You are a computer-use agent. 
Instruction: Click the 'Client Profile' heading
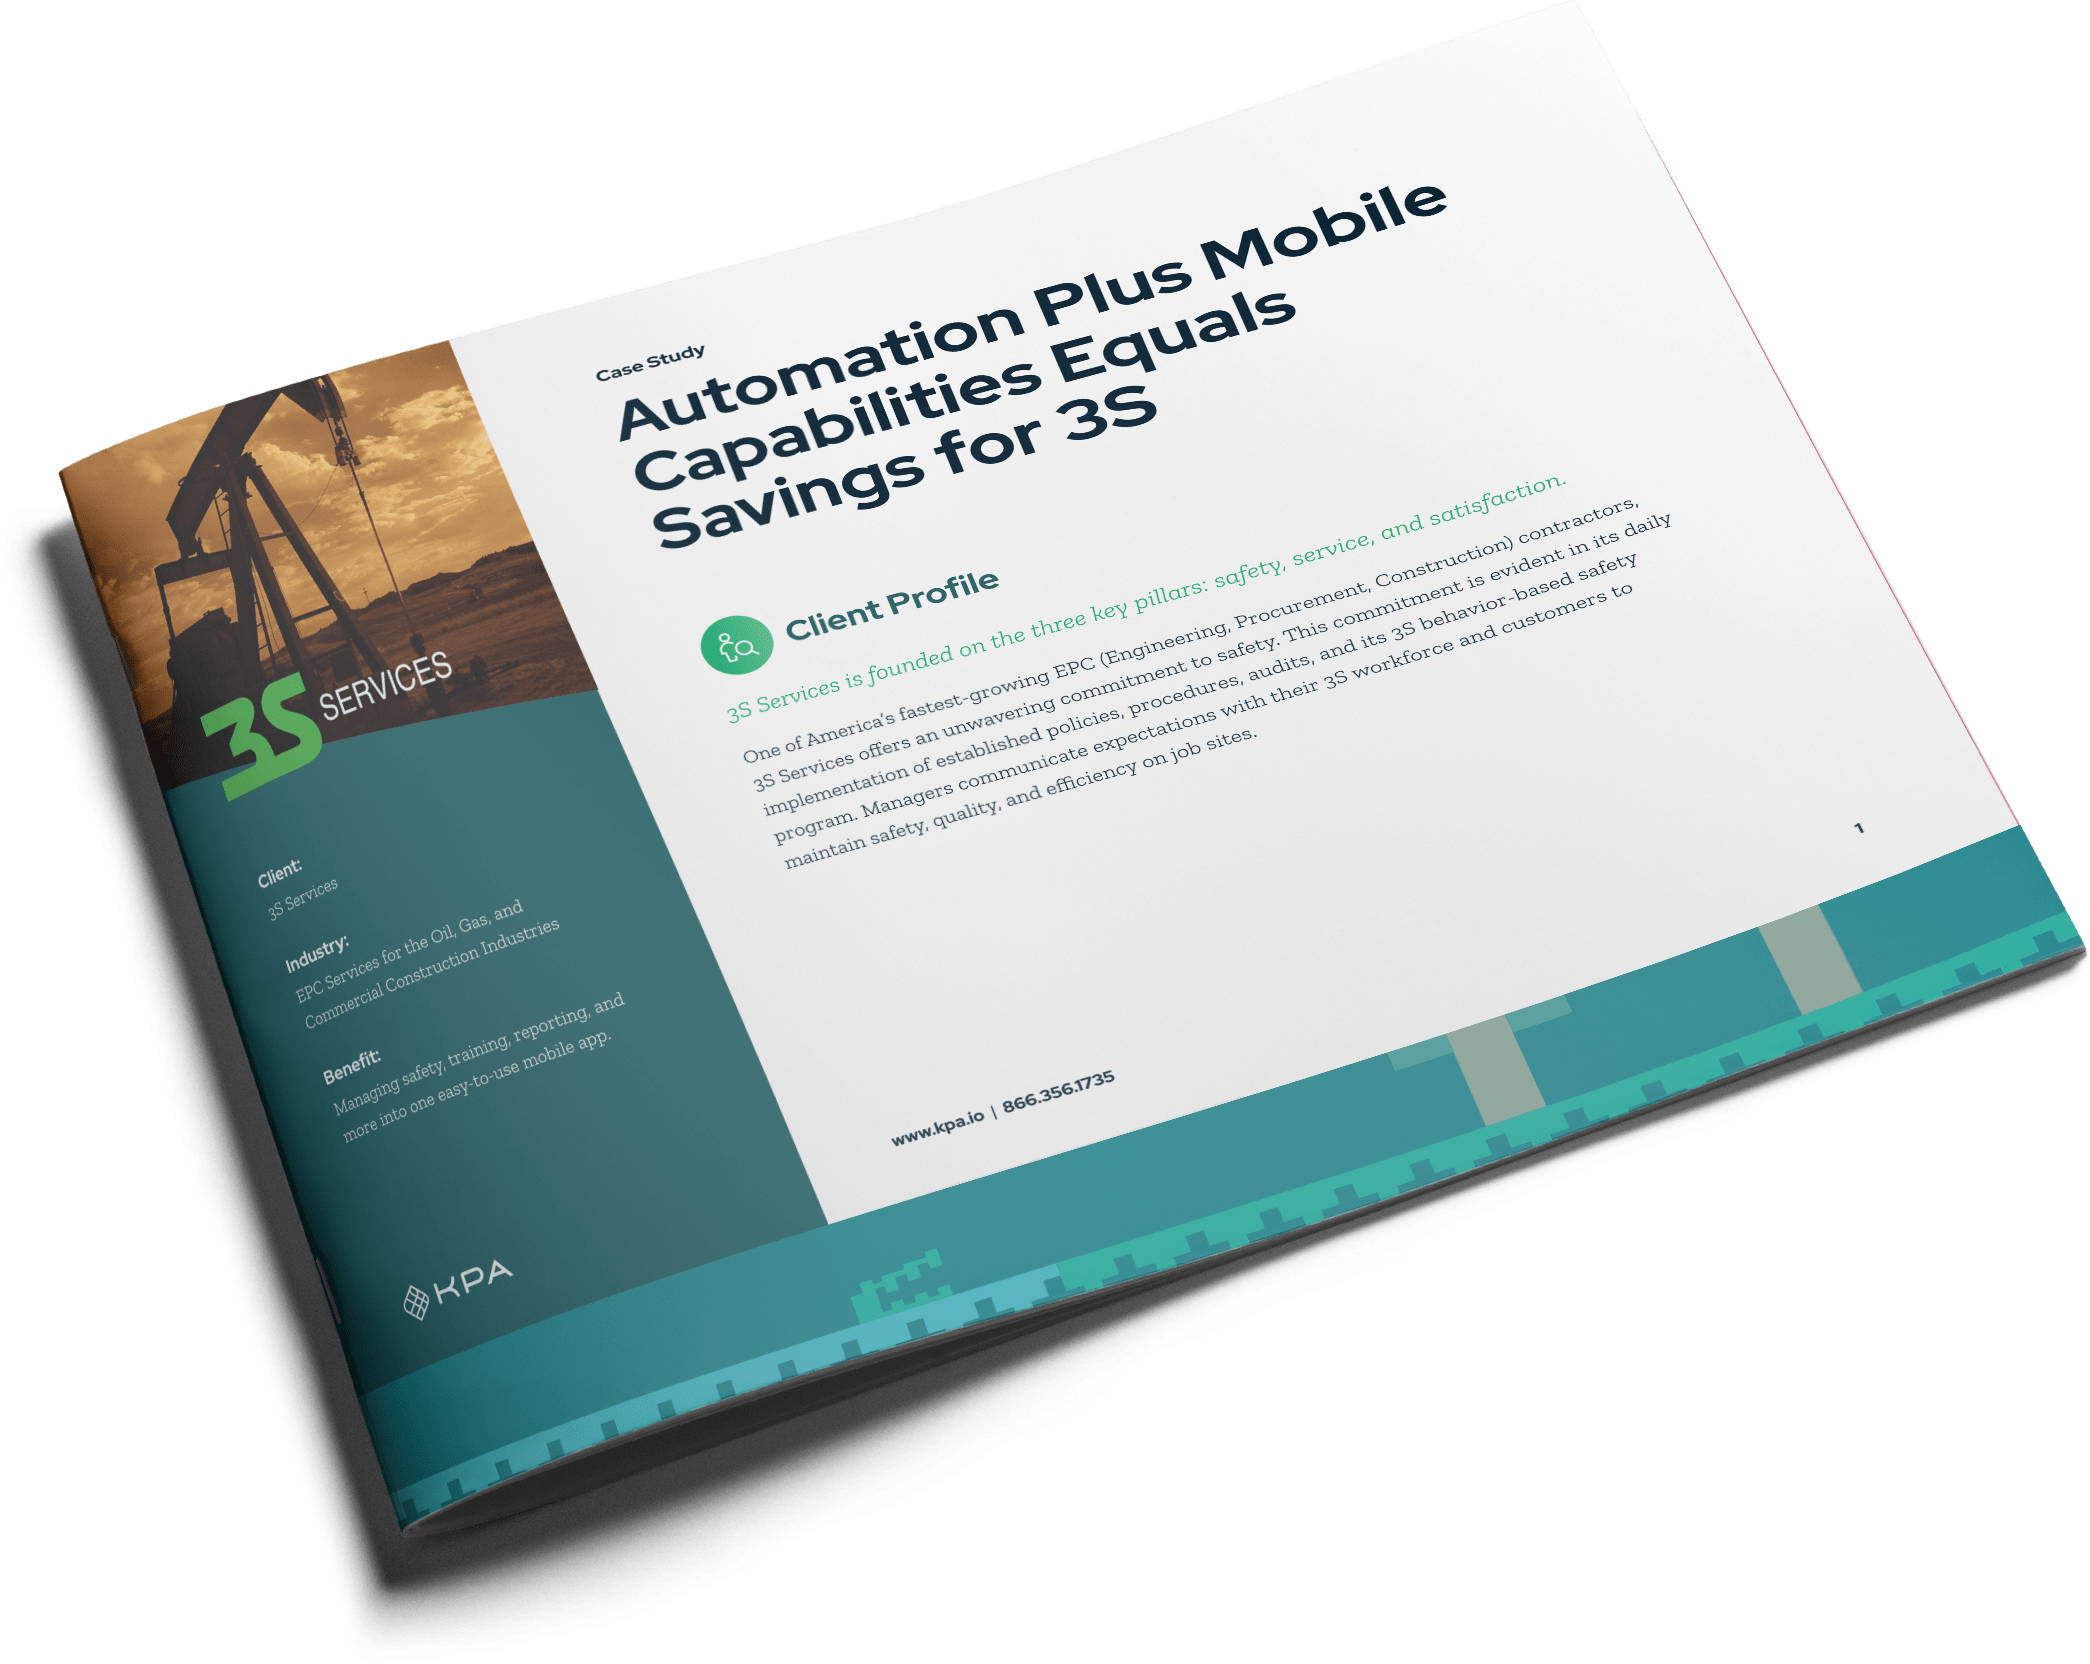pyautogui.click(x=892, y=605)
